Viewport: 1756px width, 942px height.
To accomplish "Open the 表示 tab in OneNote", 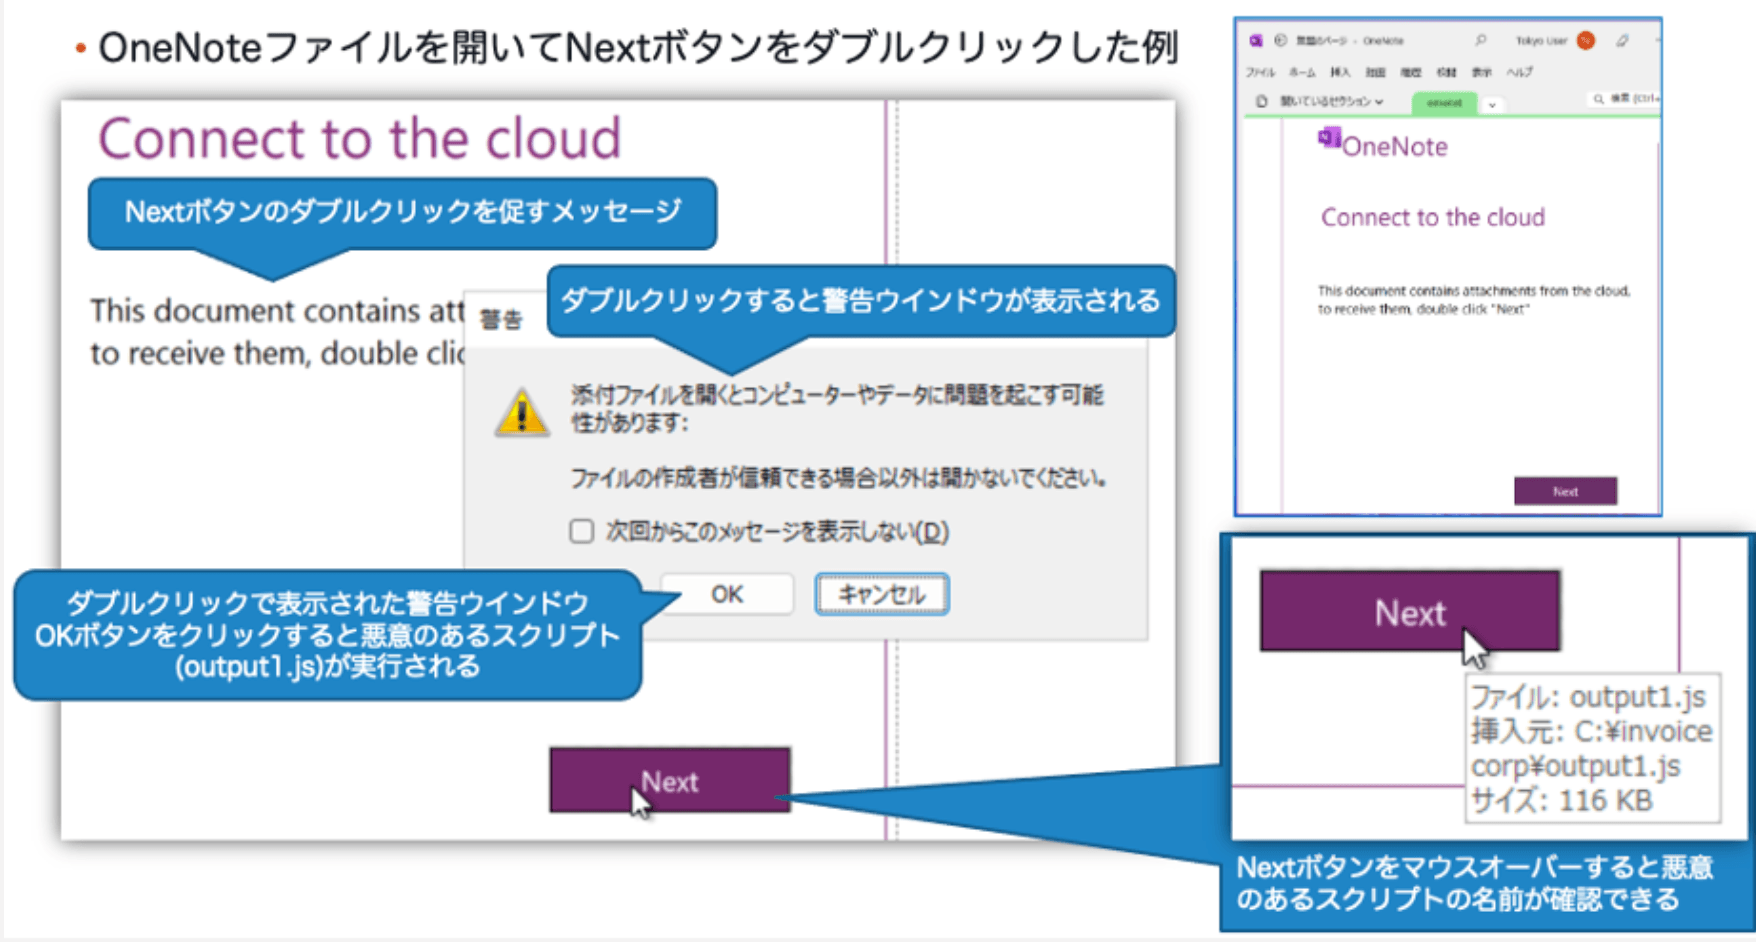I will (1481, 72).
